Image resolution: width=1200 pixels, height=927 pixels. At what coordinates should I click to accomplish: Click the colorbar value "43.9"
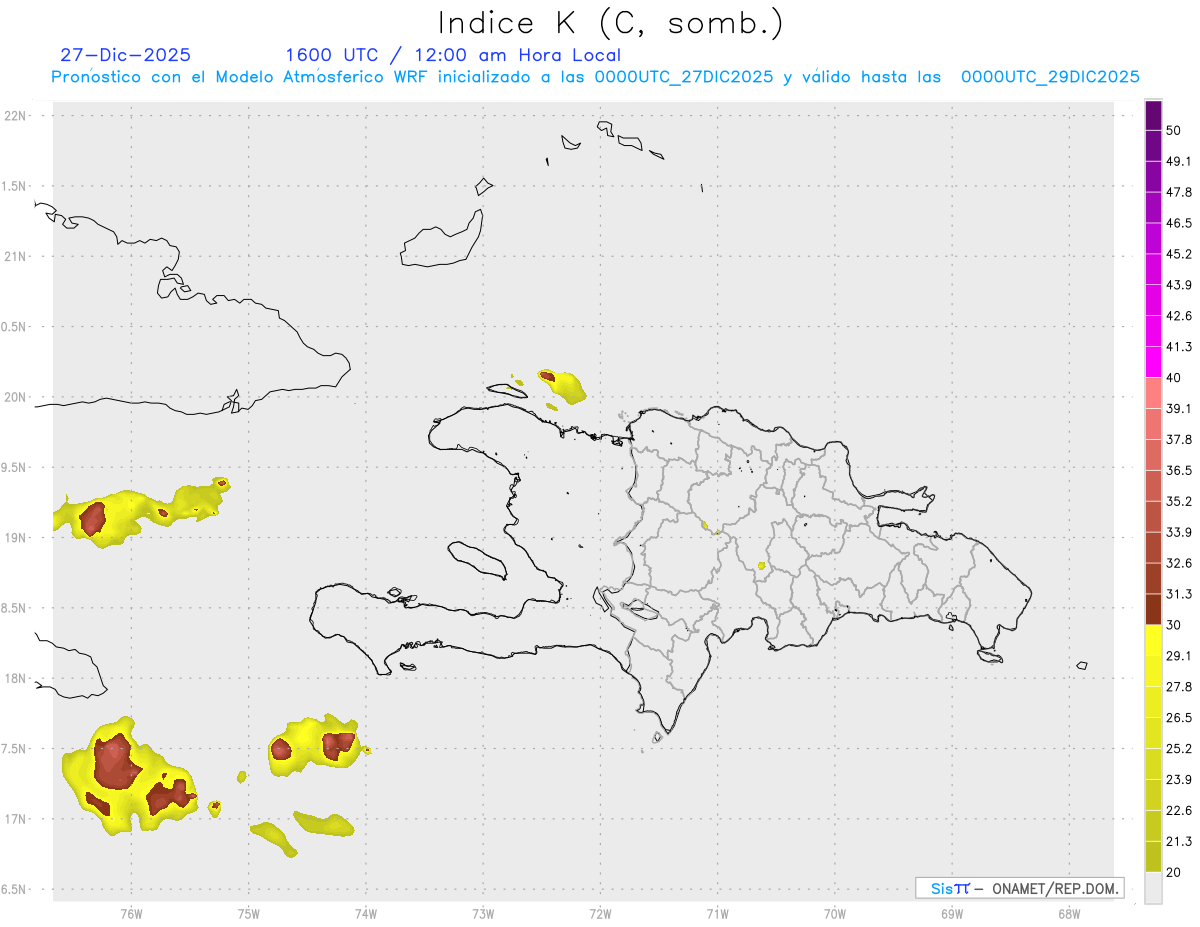(1179, 285)
